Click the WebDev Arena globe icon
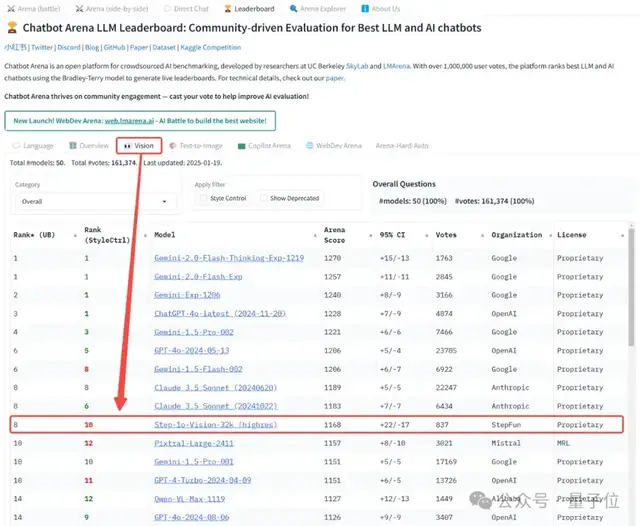640x526 pixels. pyautogui.click(x=310, y=146)
